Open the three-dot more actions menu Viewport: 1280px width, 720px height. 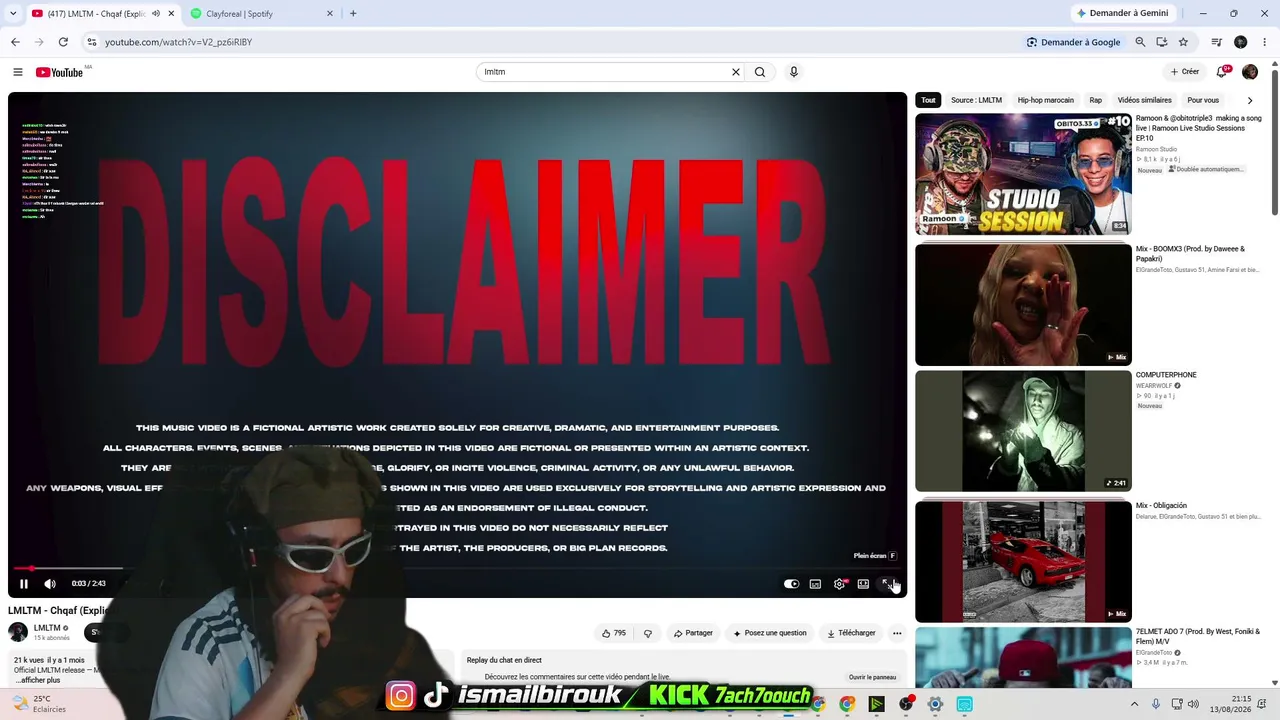point(897,633)
